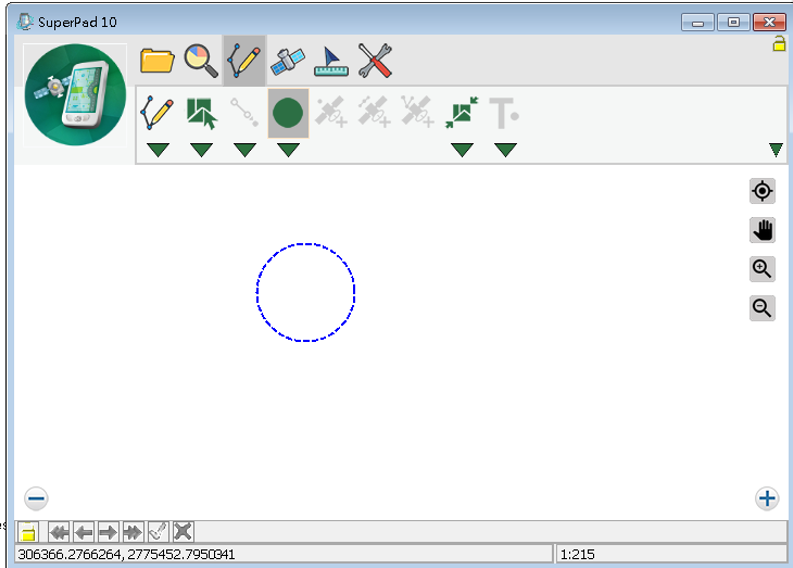Expand dropdown under the text T tool

[506, 150]
